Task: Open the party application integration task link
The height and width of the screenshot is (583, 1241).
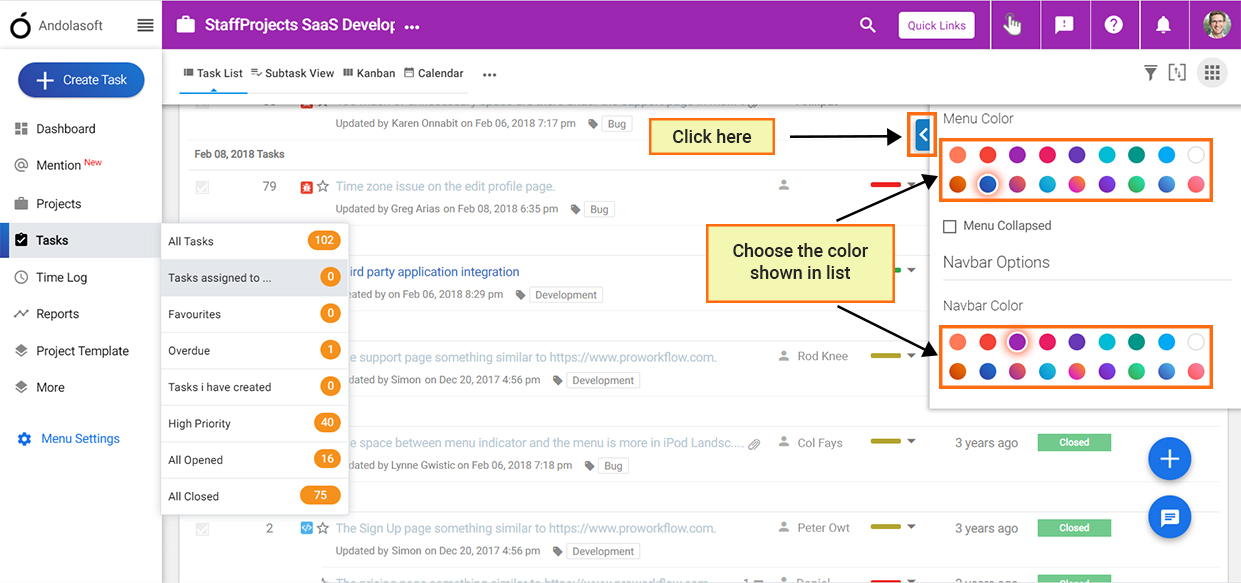Action: (x=434, y=272)
